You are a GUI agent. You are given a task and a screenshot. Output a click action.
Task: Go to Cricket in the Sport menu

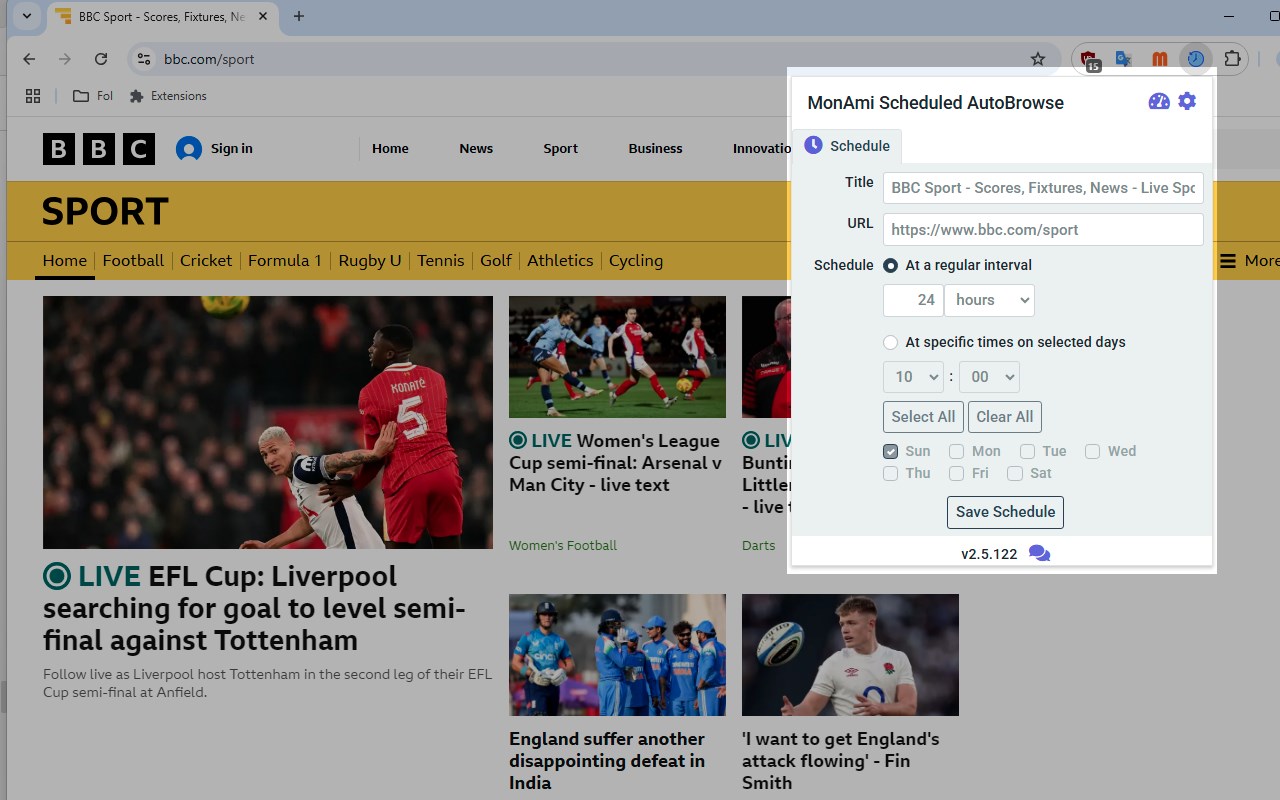click(x=206, y=261)
